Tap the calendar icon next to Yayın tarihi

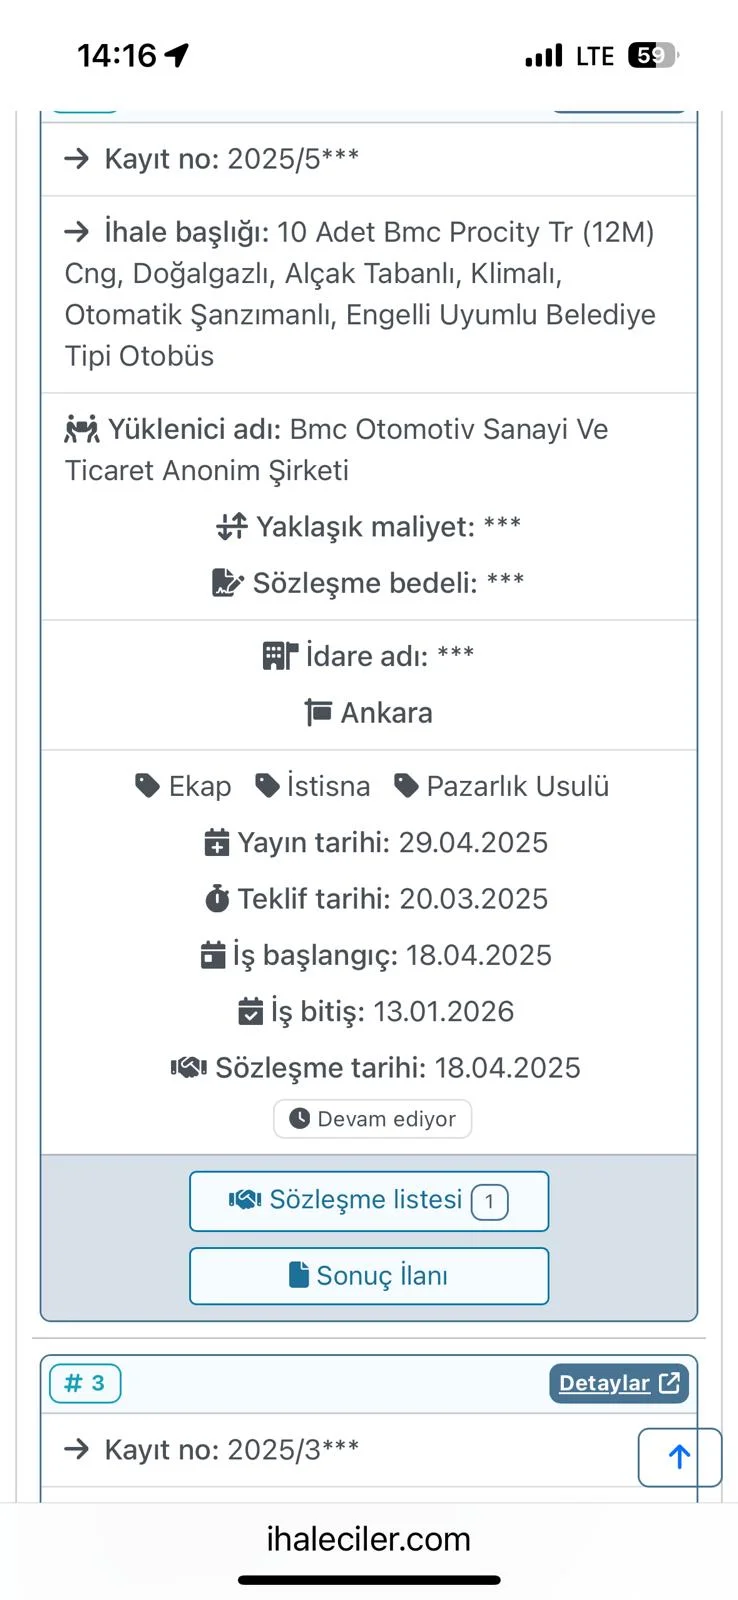[216, 843]
